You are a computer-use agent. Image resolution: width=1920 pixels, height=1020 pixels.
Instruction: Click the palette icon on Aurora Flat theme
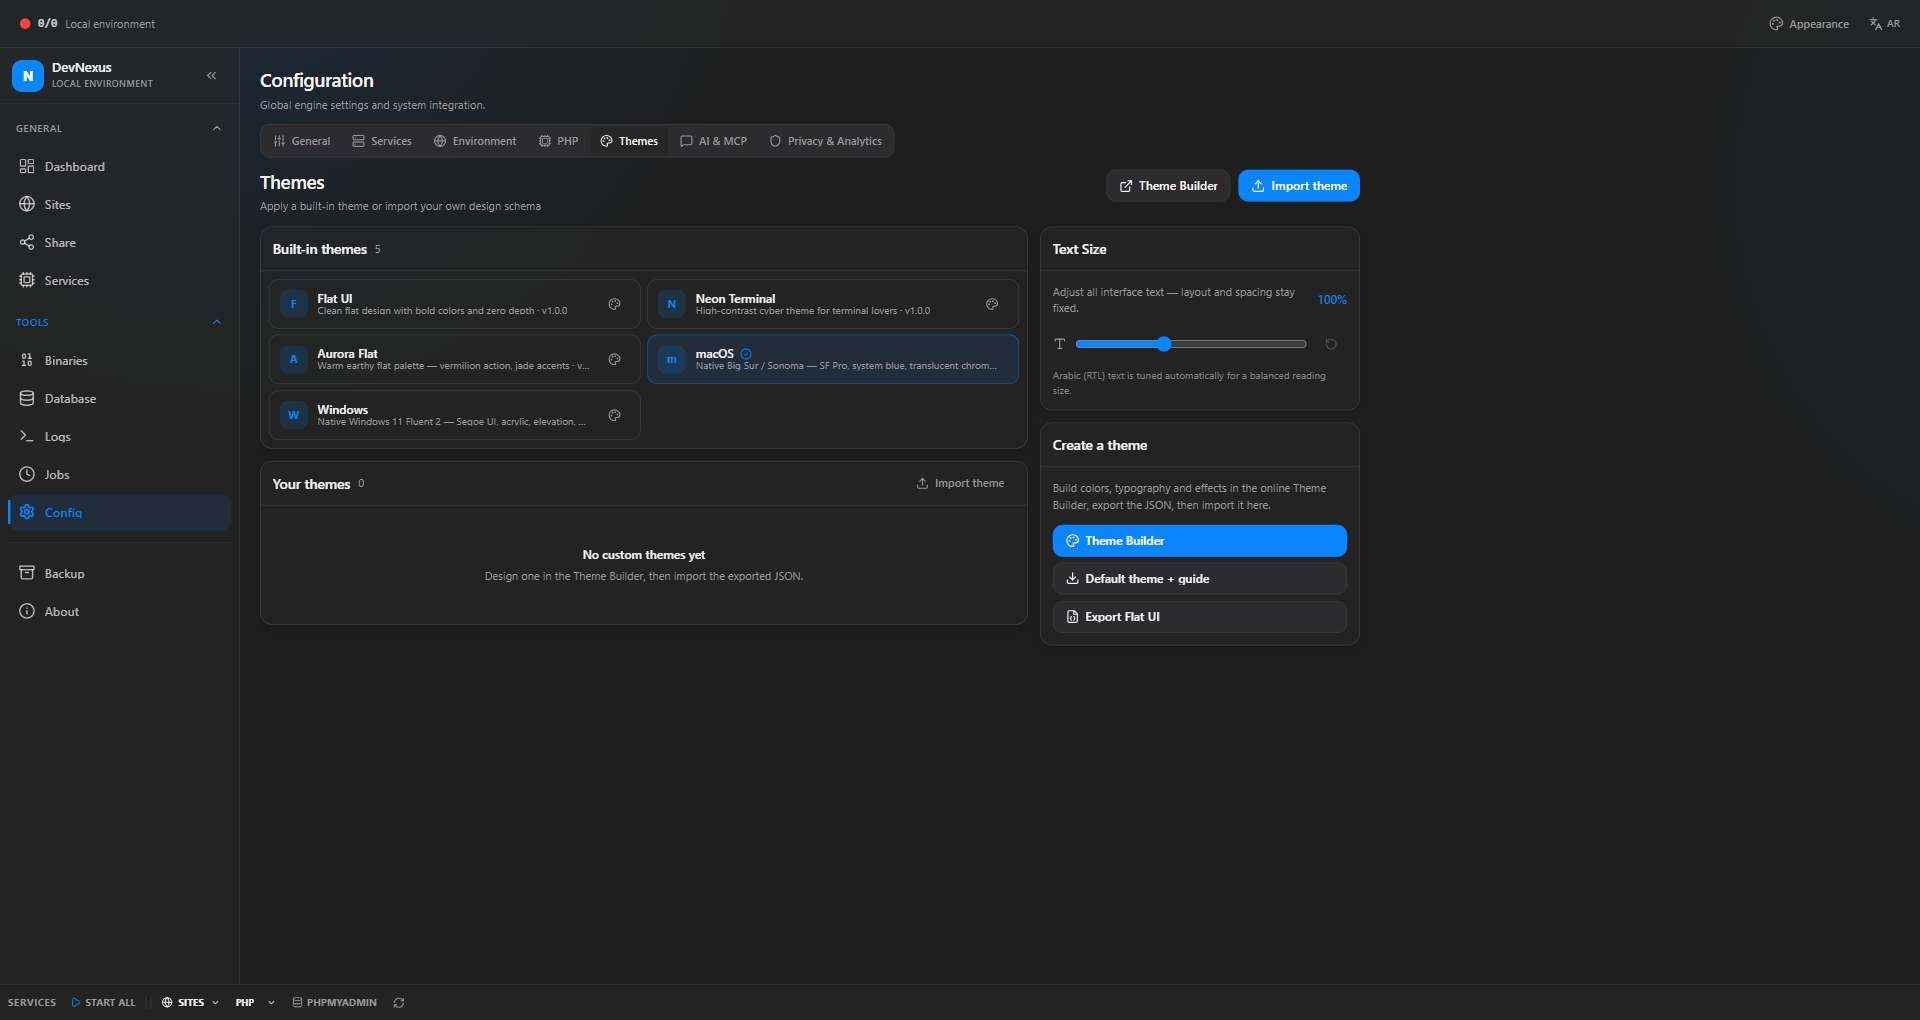615,359
